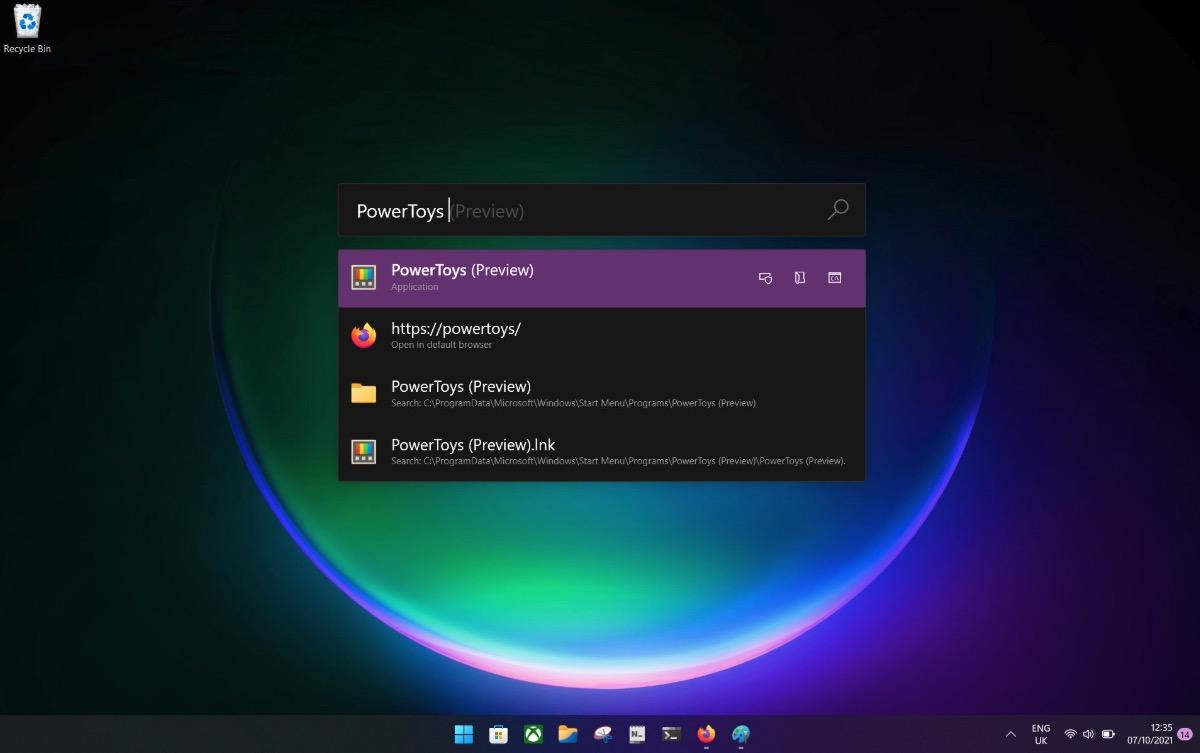Viewport: 1200px width, 753px height.
Task: Launch Windows Terminal from the taskbar
Action: [672, 734]
